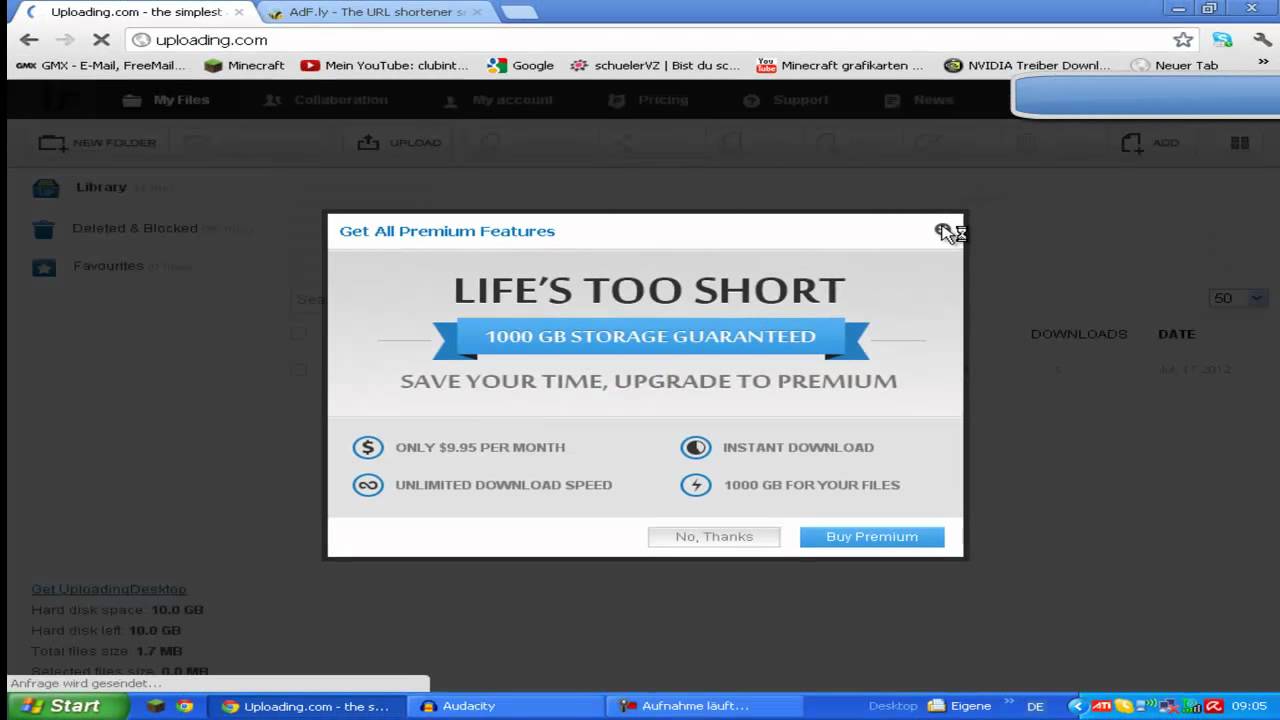Image resolution: width=1280 pixels, height=720 pixels.
Task: Open Minecraft grafikkarten bookmark
Action: click(841, 65)
